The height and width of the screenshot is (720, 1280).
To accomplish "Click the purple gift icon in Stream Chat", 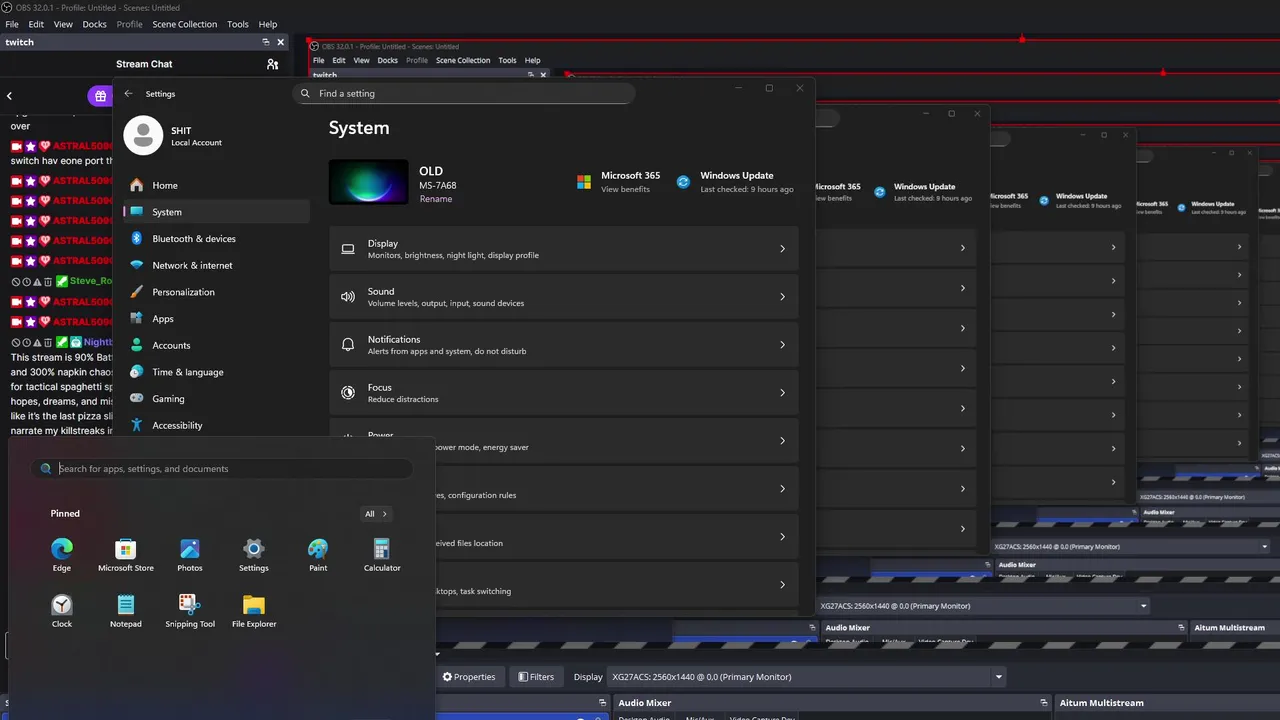I will (x=99, y=96).
